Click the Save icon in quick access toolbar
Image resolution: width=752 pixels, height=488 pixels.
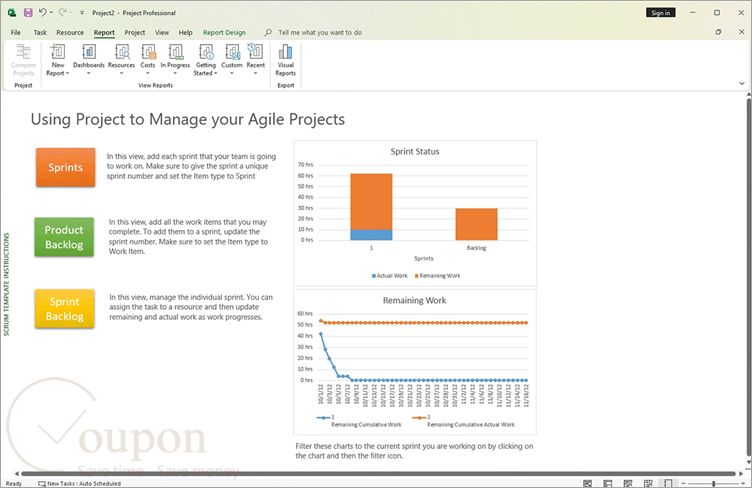[28, 12]
